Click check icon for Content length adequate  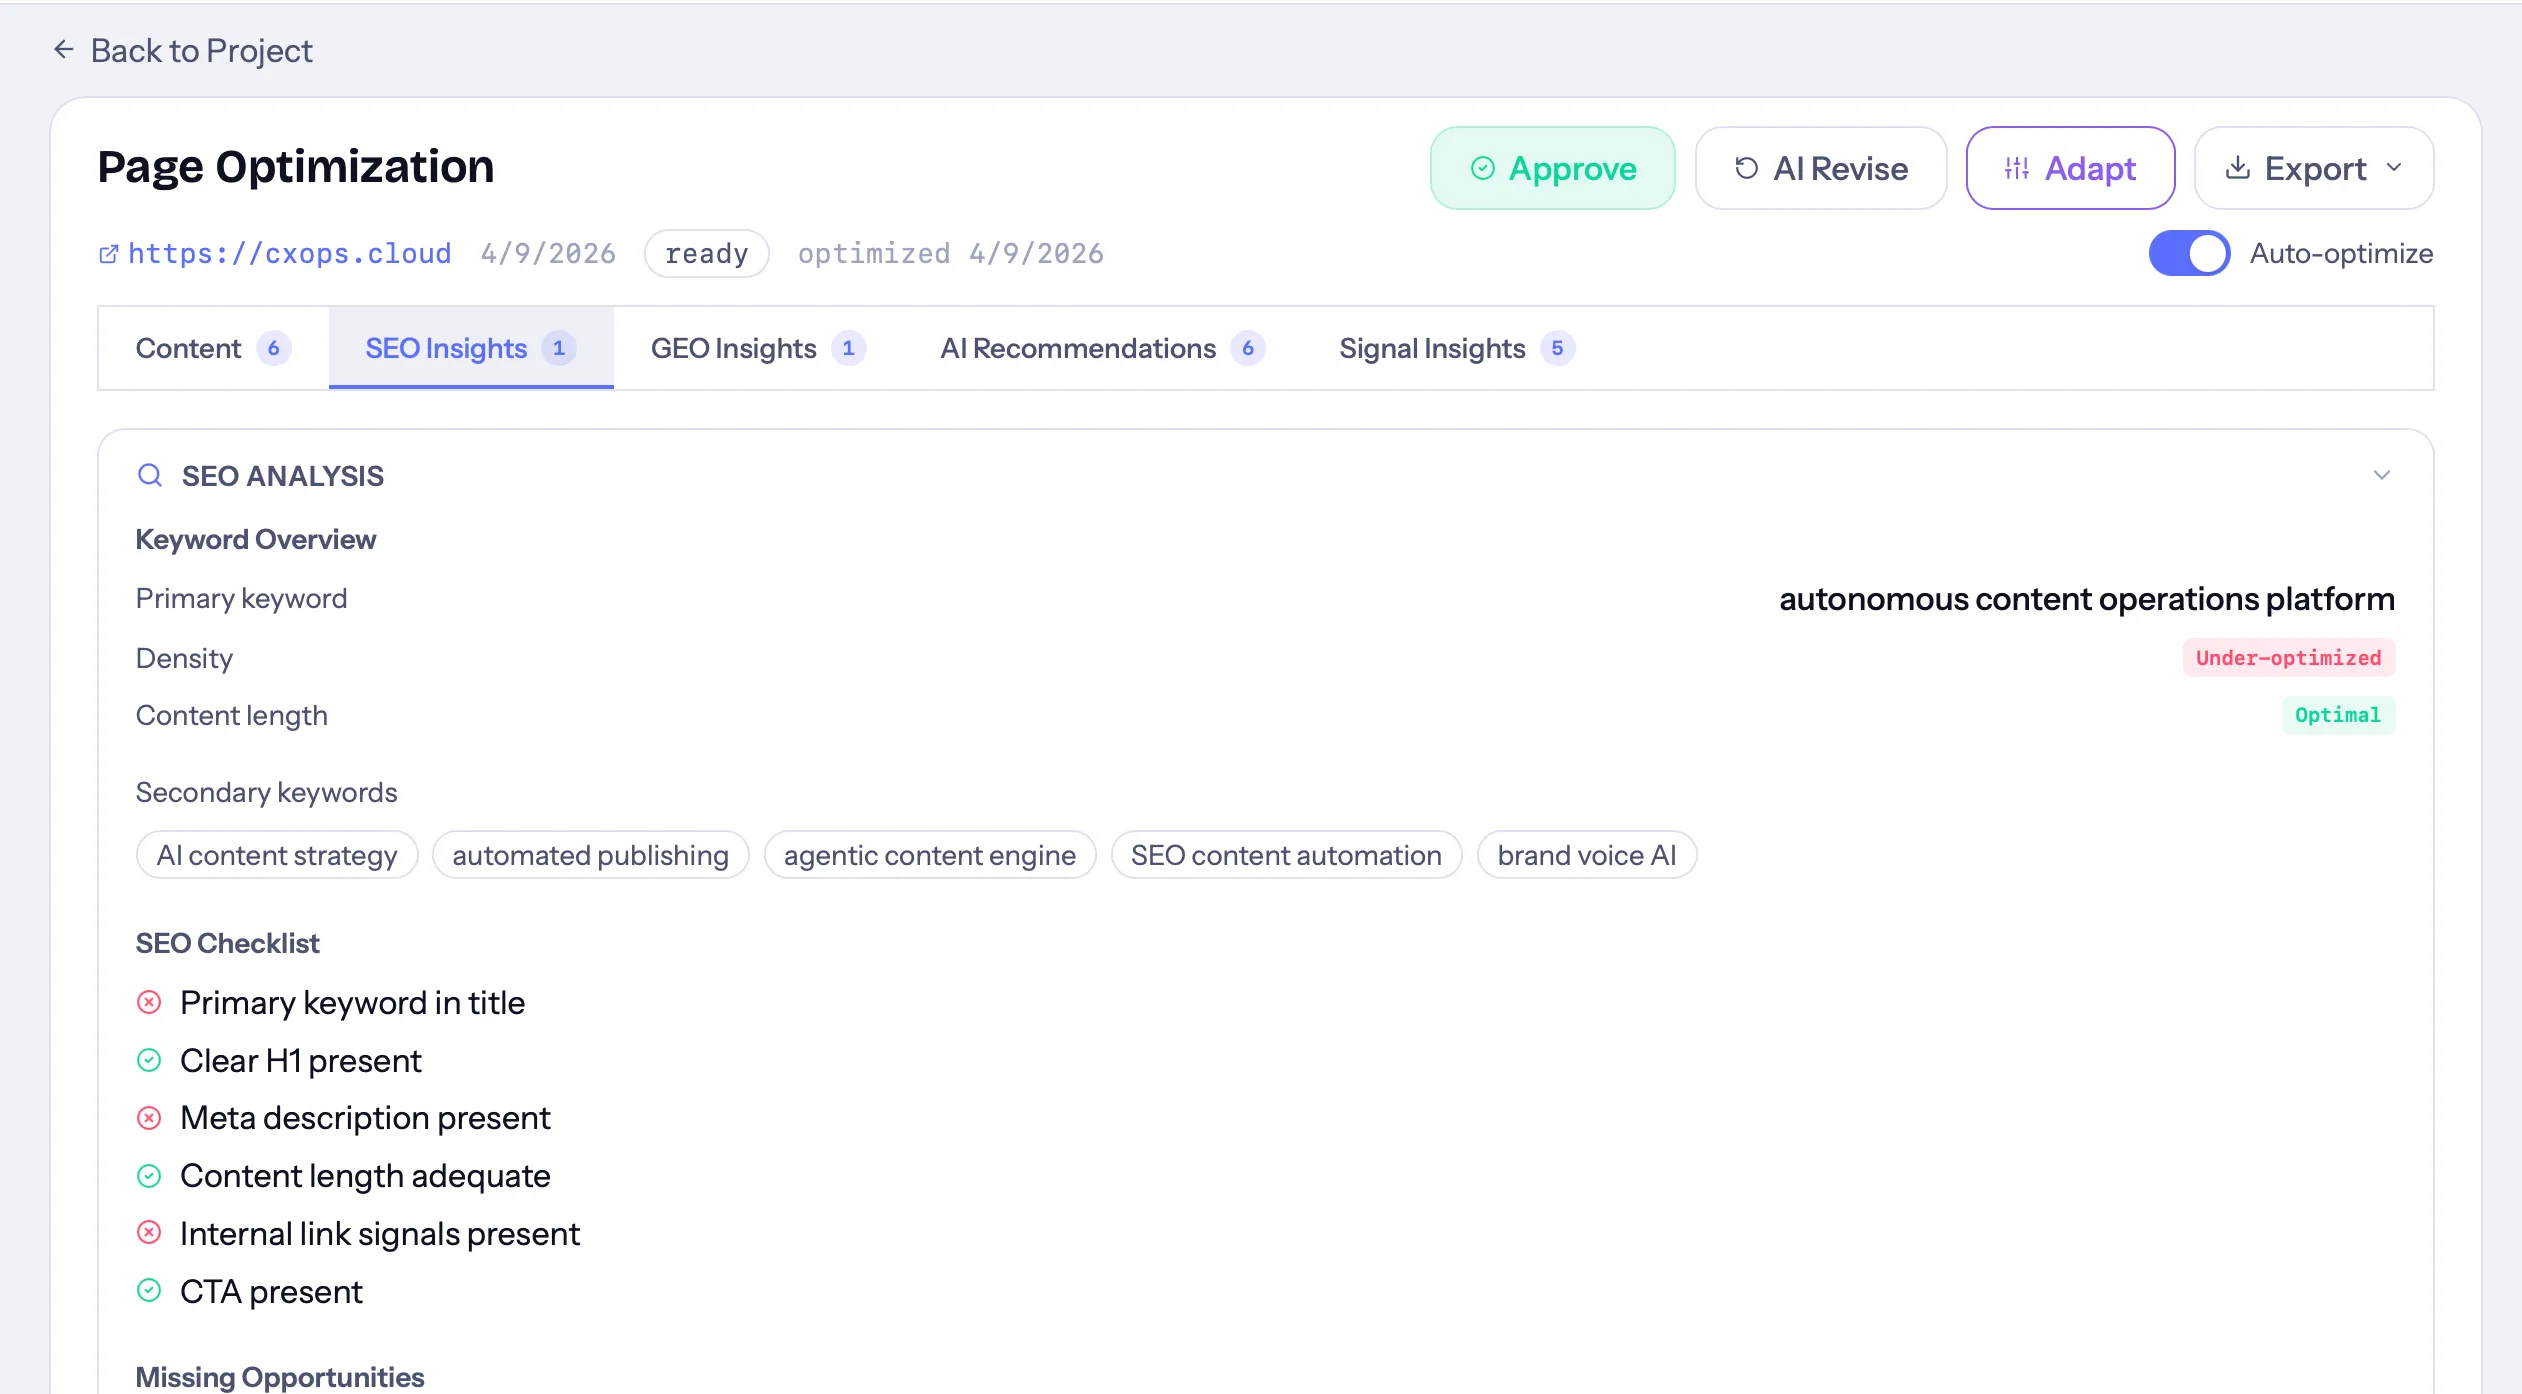pyautogui.click(x=149, y=1175)
